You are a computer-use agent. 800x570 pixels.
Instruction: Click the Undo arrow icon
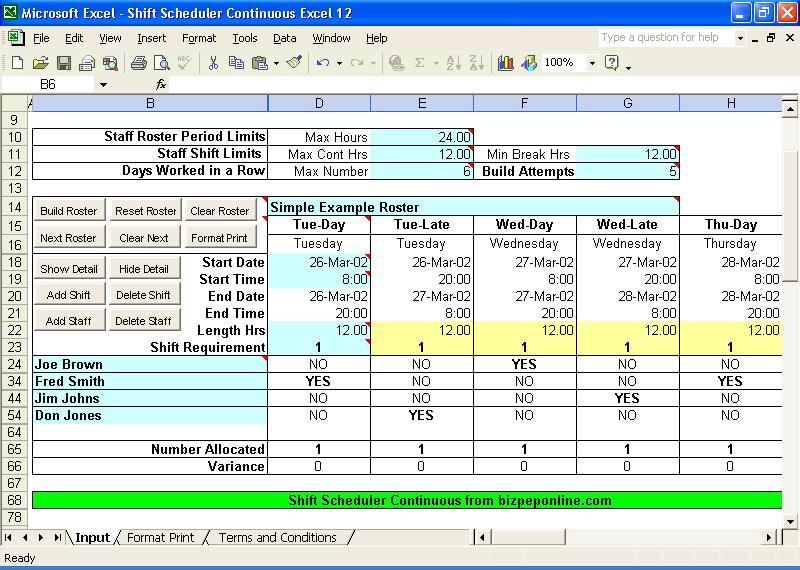[322, 63]
